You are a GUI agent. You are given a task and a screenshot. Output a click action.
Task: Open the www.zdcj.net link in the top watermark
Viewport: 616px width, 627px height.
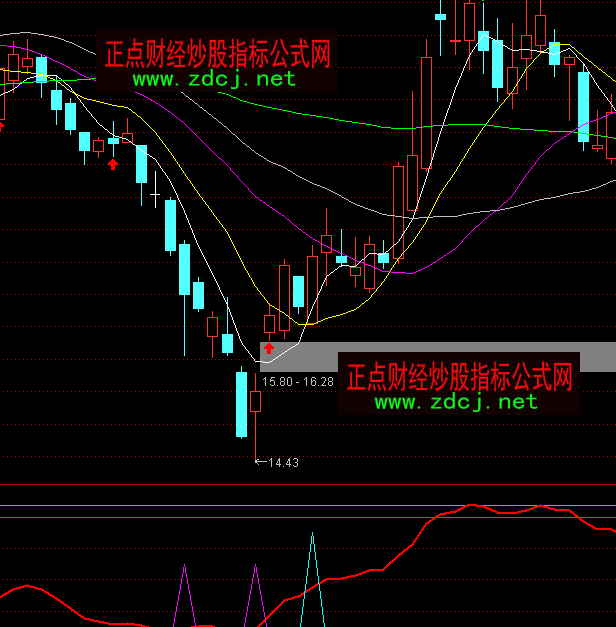[213, 78]
